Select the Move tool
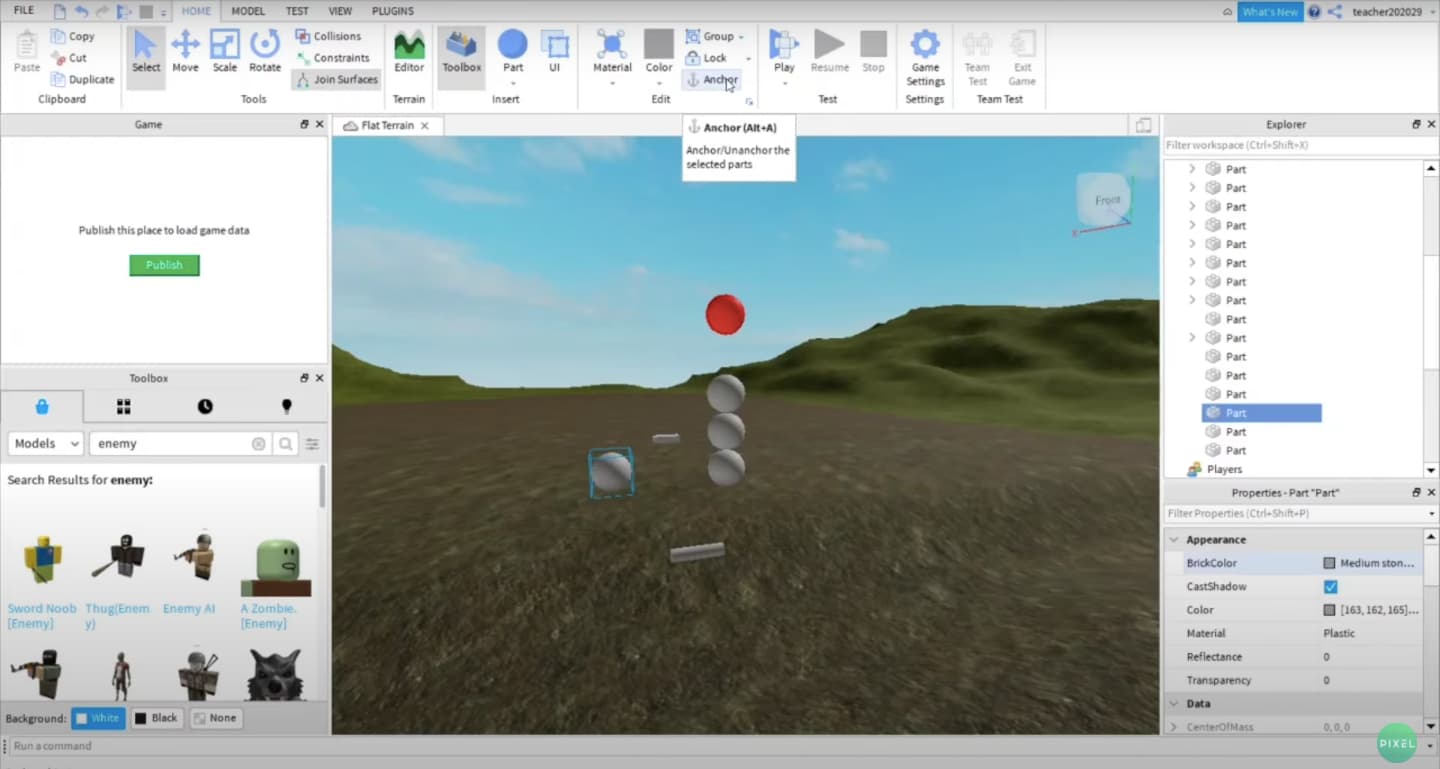Screen dimensions: 1440x769 [x=185, y=52]
